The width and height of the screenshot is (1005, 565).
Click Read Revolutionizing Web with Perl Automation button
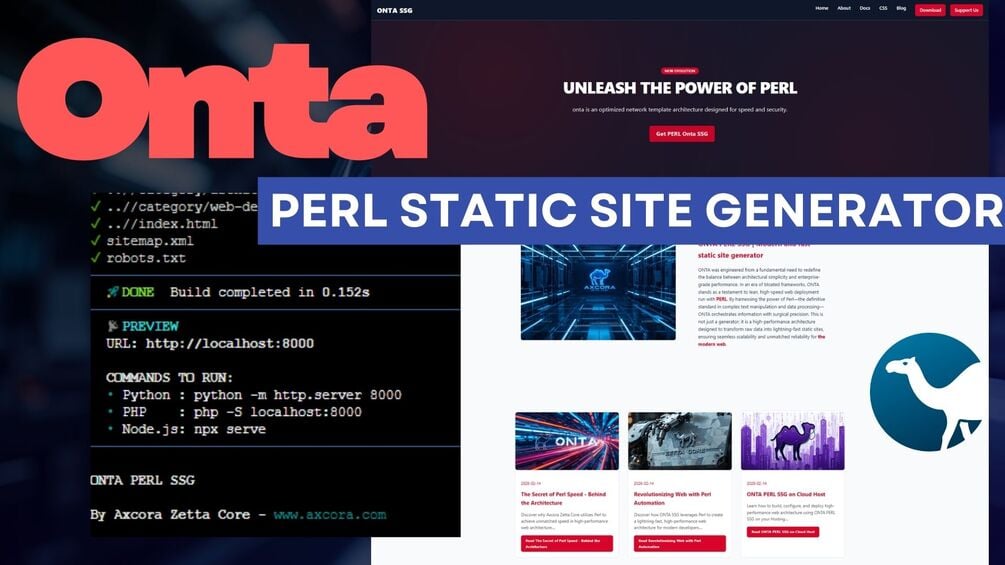679,543
